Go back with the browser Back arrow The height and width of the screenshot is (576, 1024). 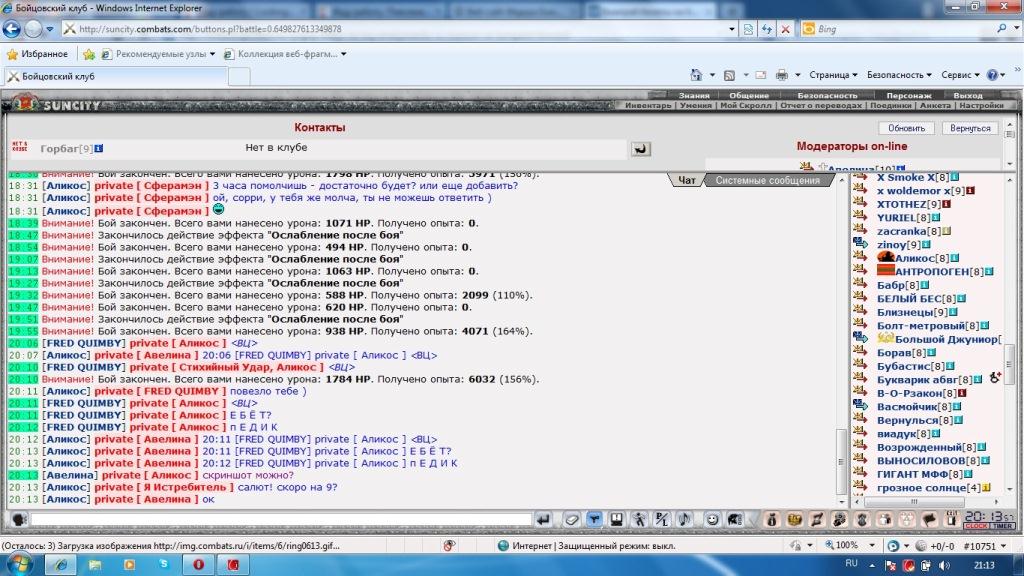pyautogui.click(x=12, y=29)
